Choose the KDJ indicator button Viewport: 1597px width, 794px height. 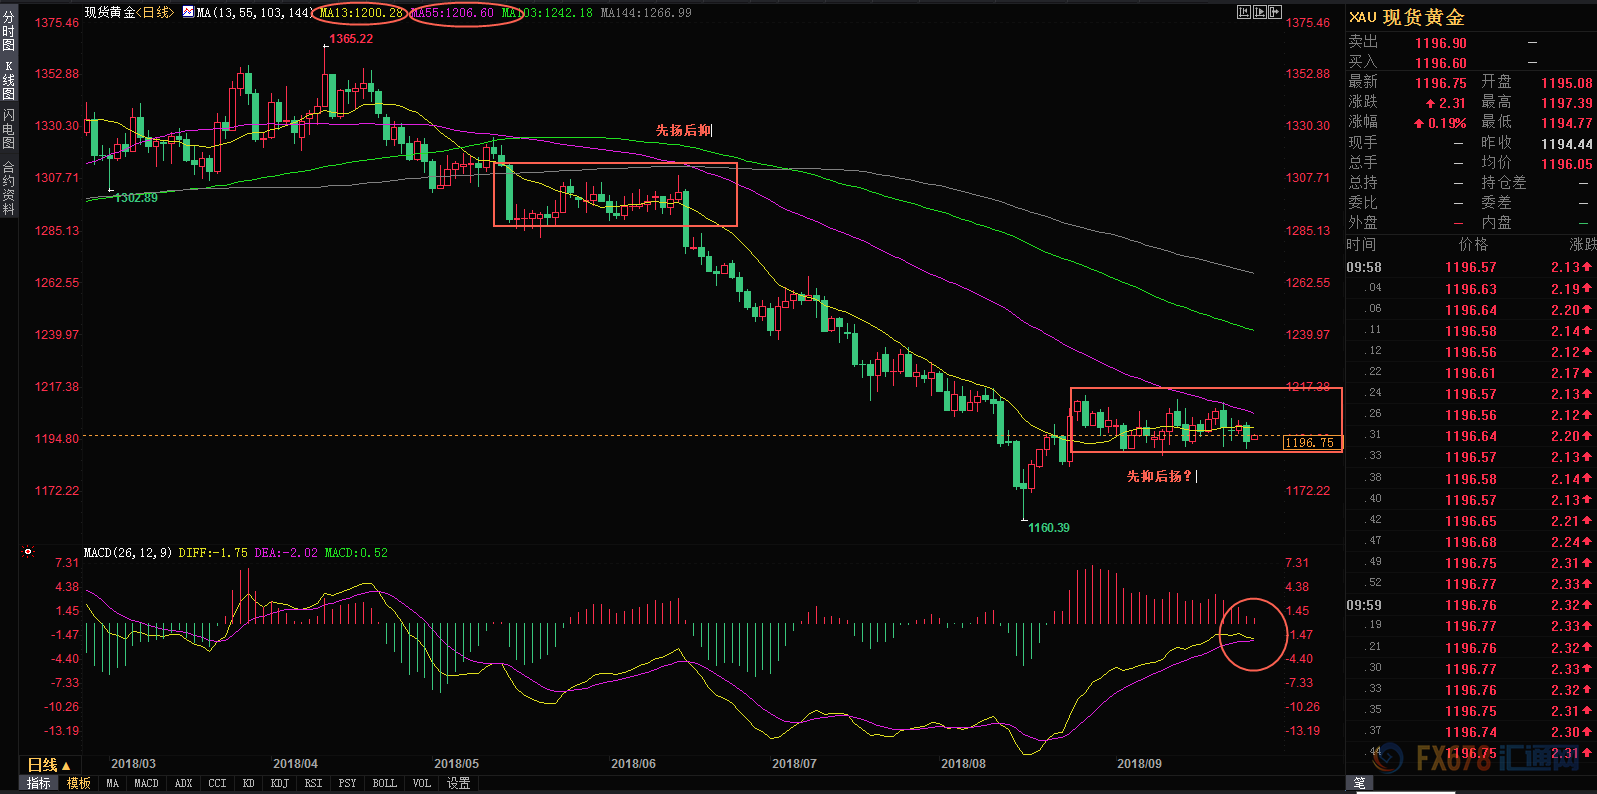[x=279, y=783]
